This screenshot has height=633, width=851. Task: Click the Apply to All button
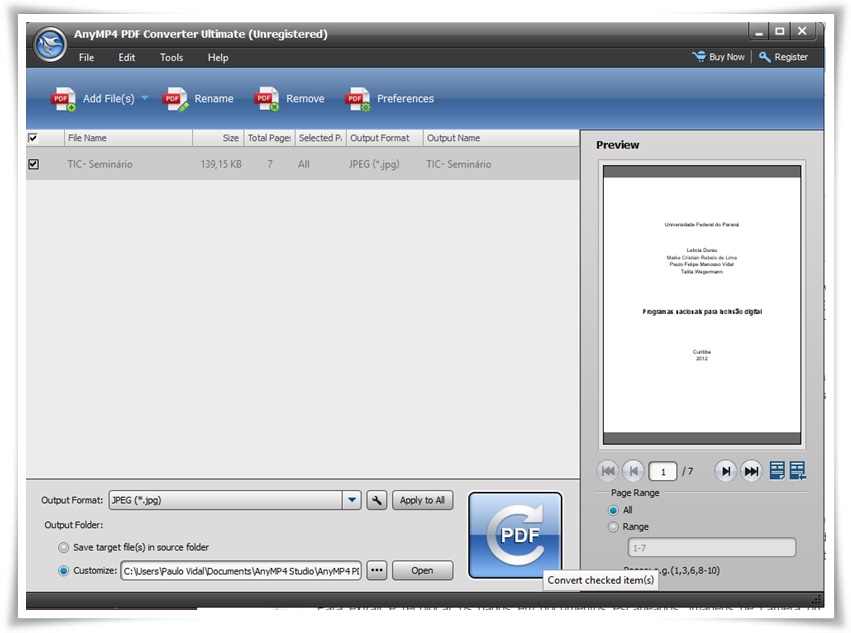[x=422, y=500]
